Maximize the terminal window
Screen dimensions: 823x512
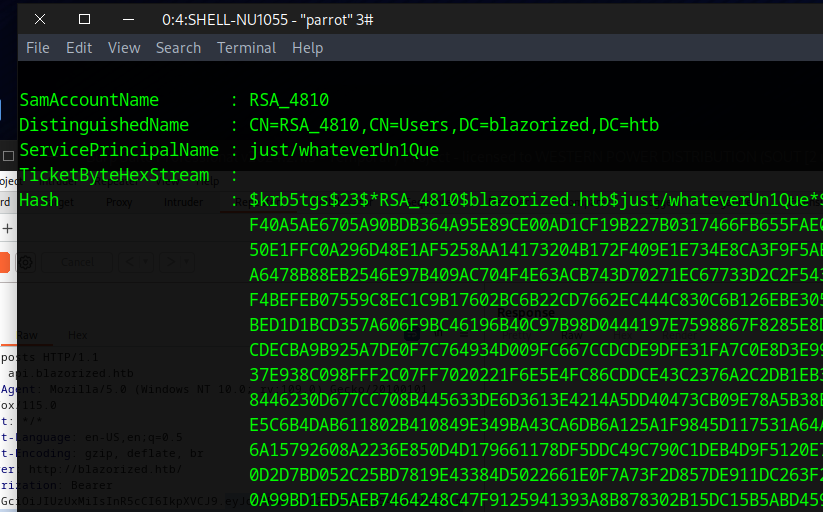point(84,19)
